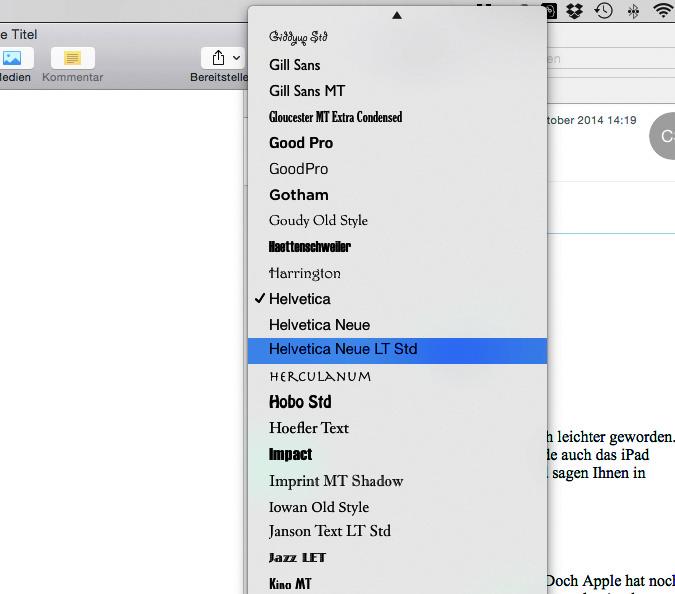Select the Hobo Std font
This screenshot has height=594, width=675.
click(x=397, y=402)
